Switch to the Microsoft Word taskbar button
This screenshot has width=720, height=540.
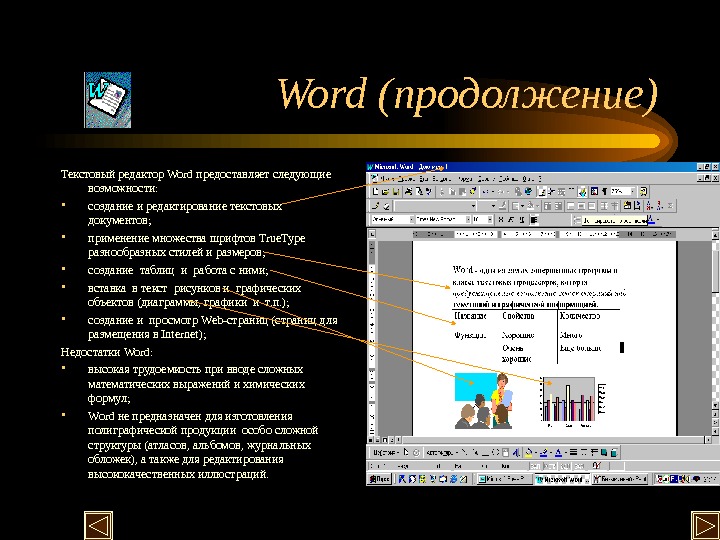tap(562, 479)
